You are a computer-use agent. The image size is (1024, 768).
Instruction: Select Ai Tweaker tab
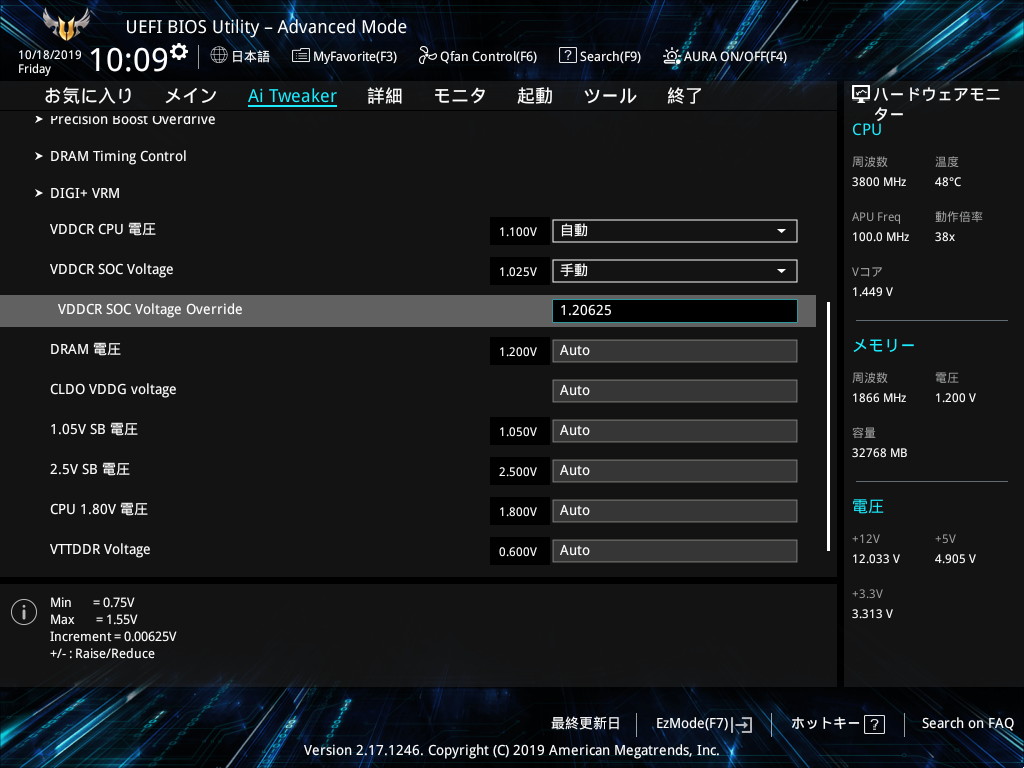click(292, 96)
